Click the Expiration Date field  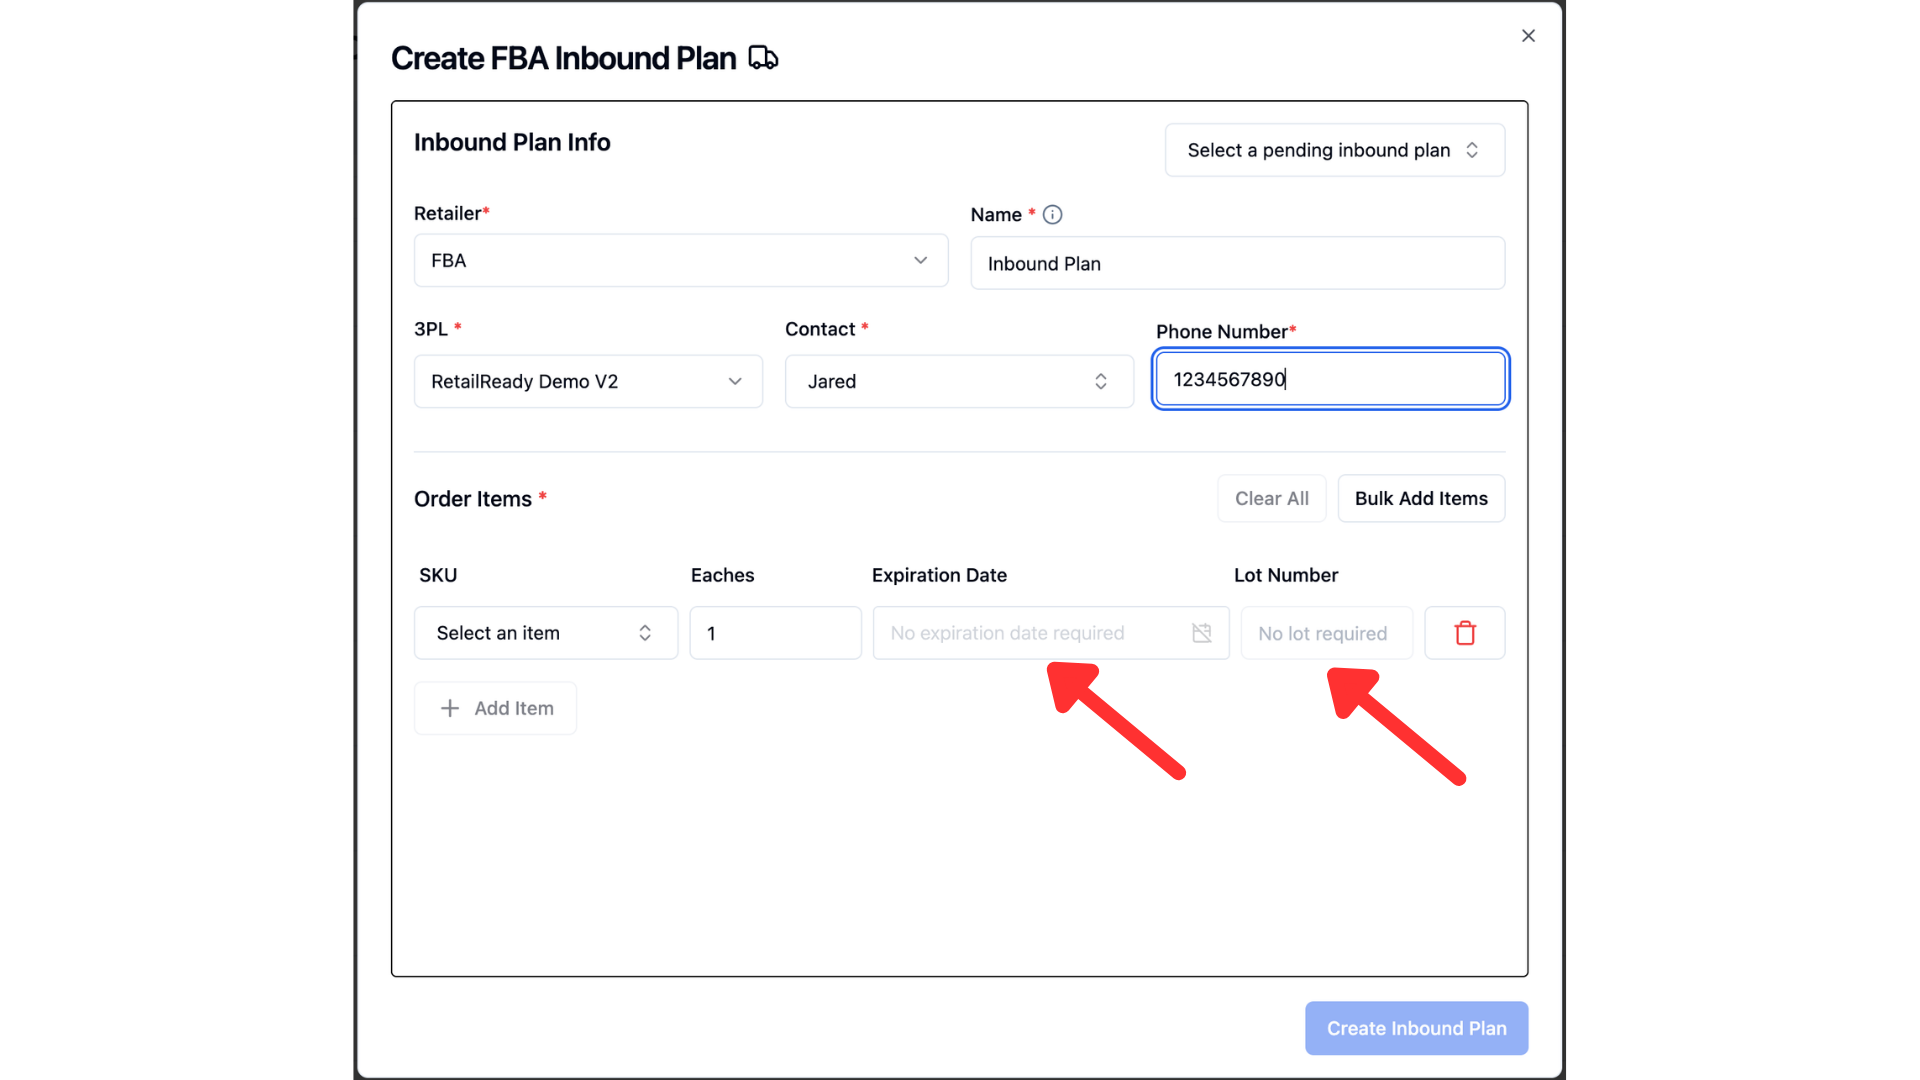point(1051,633)
